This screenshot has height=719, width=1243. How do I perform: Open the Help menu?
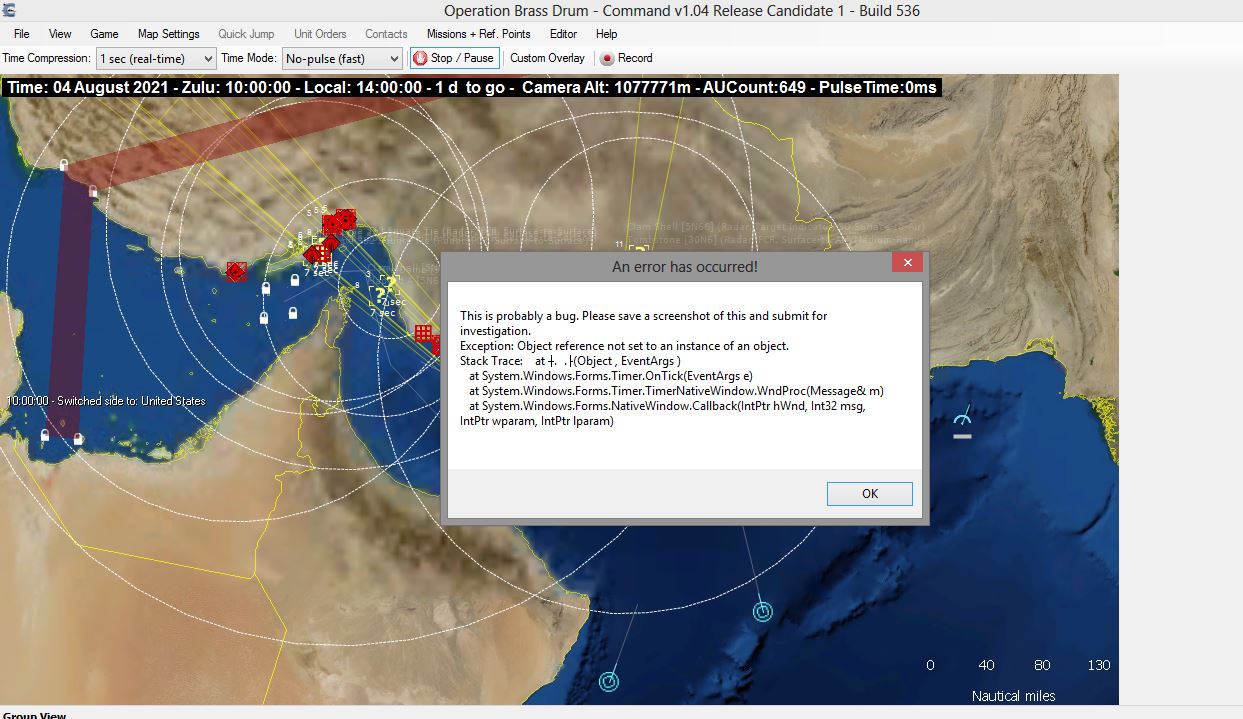[606, 34]
